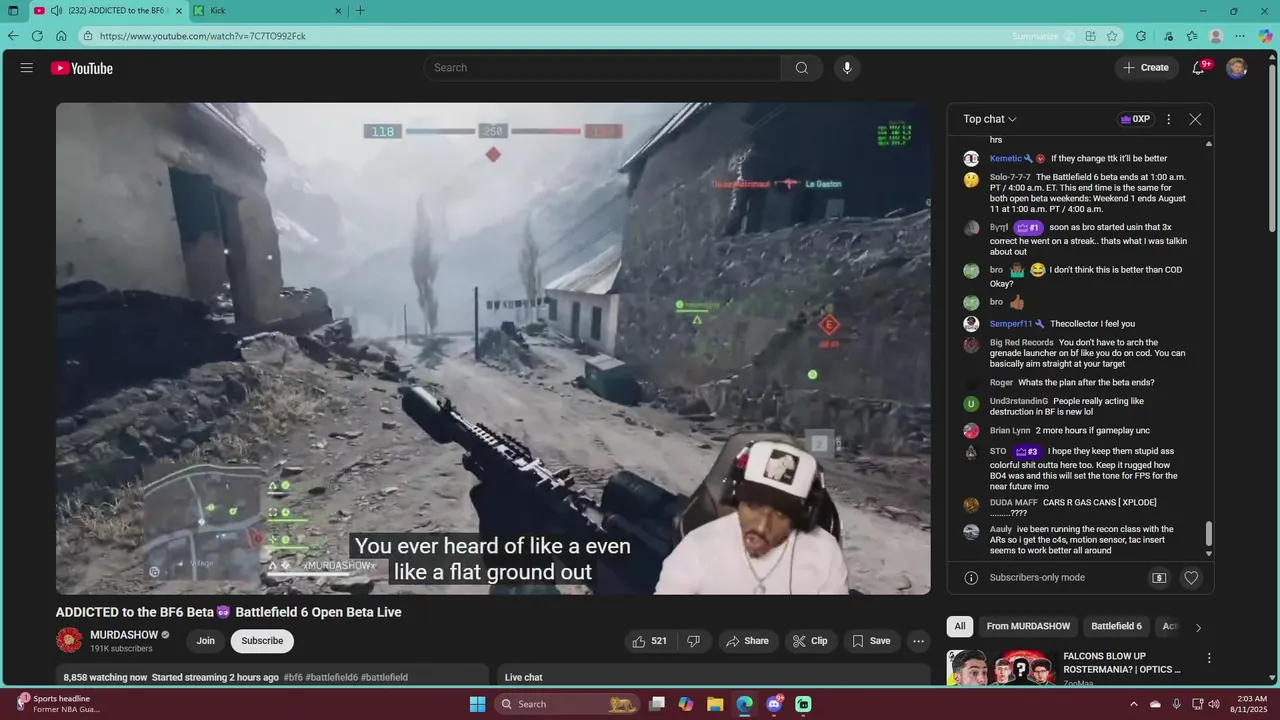Viewport: 1280px width, 720px height.
Task: Open browser split screen icon
Action: tap(1091, 36)
